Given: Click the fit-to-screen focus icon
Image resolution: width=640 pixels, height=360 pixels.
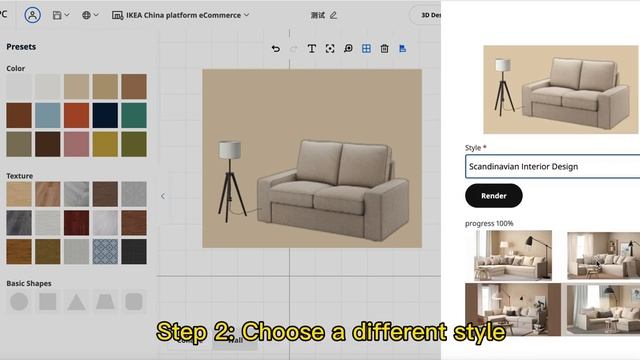Looking at the screenshot, I should (330, 49).
